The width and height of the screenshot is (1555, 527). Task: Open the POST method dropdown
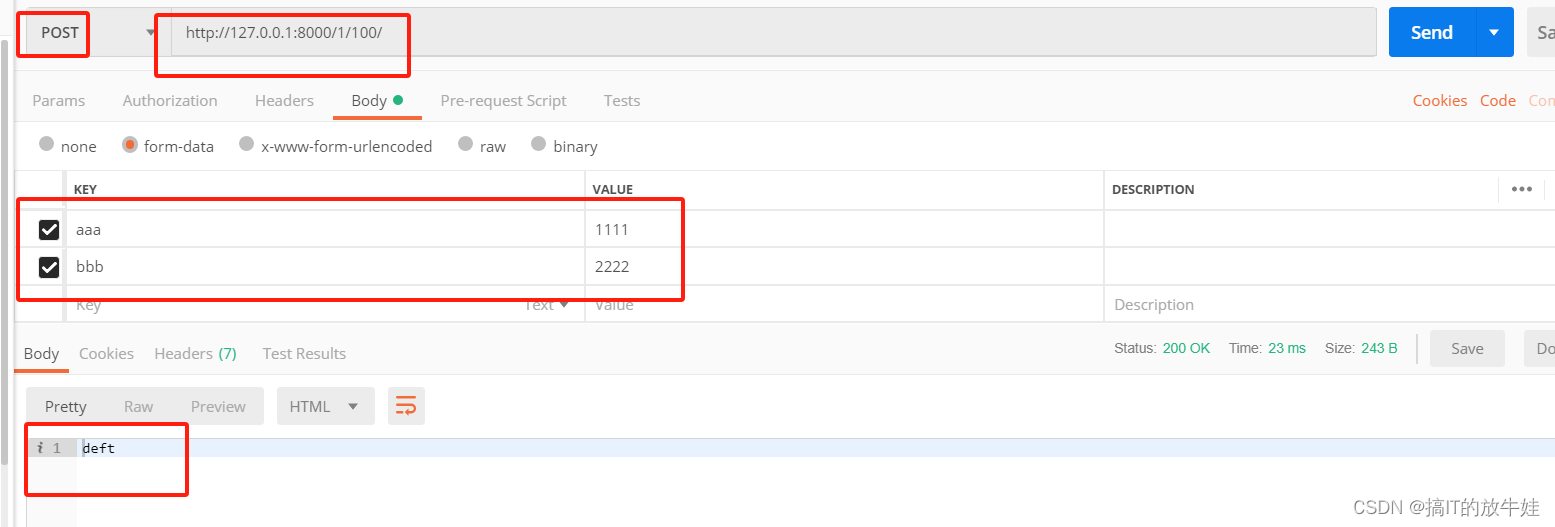[x=95, y=32]
